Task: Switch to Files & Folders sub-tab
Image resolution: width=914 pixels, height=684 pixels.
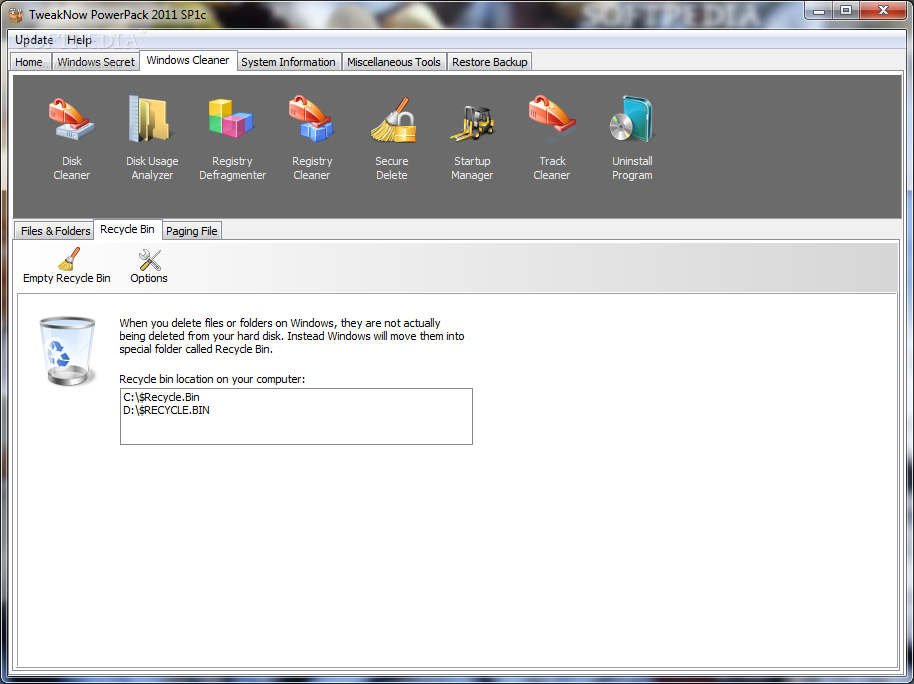Action: 55,231
